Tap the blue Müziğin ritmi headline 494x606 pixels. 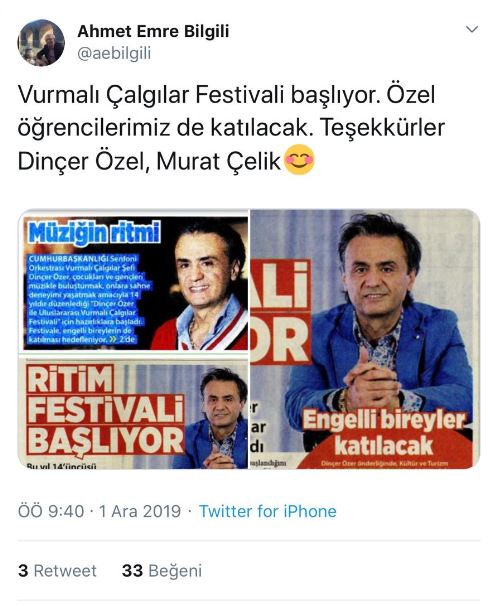point(94,233)
